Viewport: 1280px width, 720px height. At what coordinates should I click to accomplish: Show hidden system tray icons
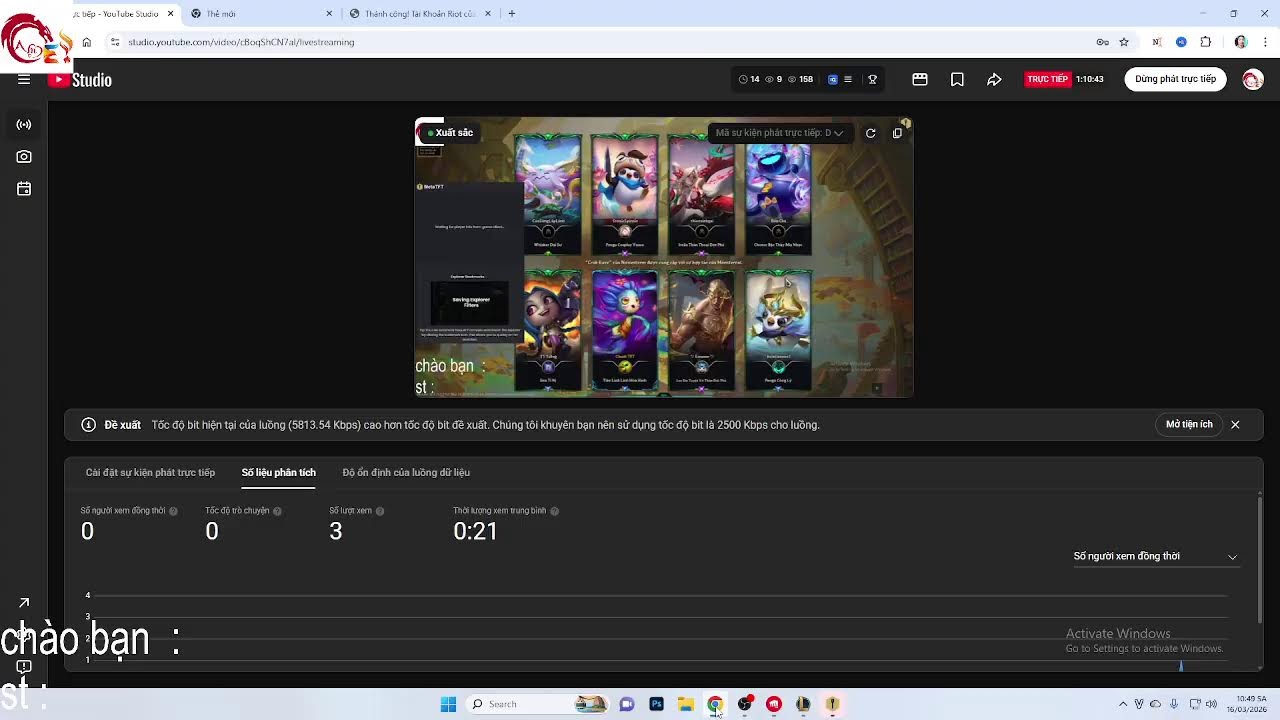coord(1122,704)
